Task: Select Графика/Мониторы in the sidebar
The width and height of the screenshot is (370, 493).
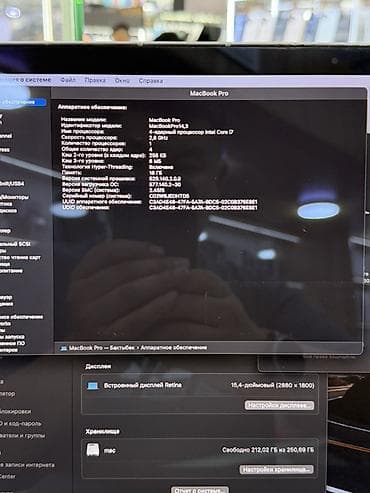Action: click(x=14, y=197)
